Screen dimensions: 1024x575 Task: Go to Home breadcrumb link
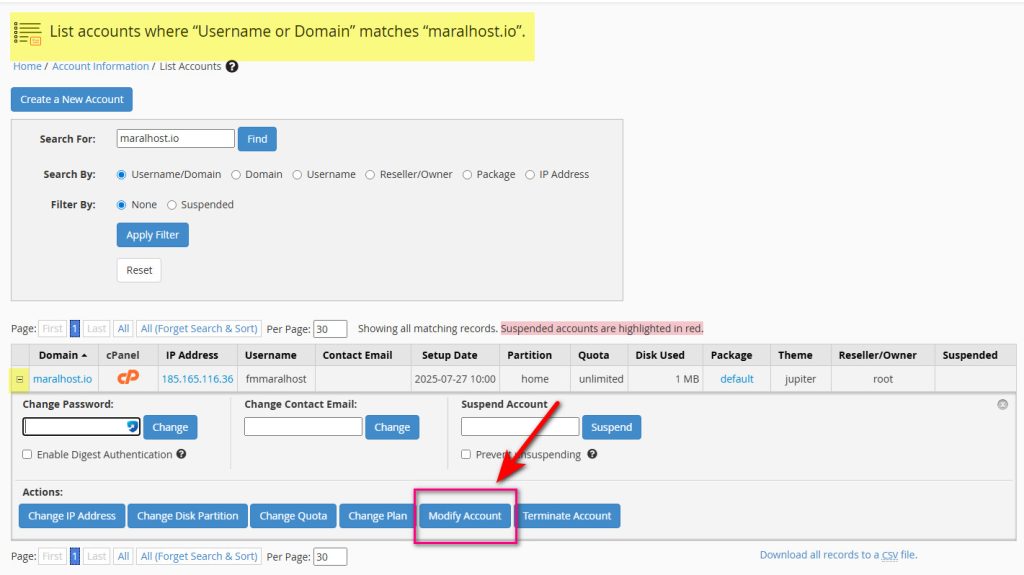[x=27, y=67]
